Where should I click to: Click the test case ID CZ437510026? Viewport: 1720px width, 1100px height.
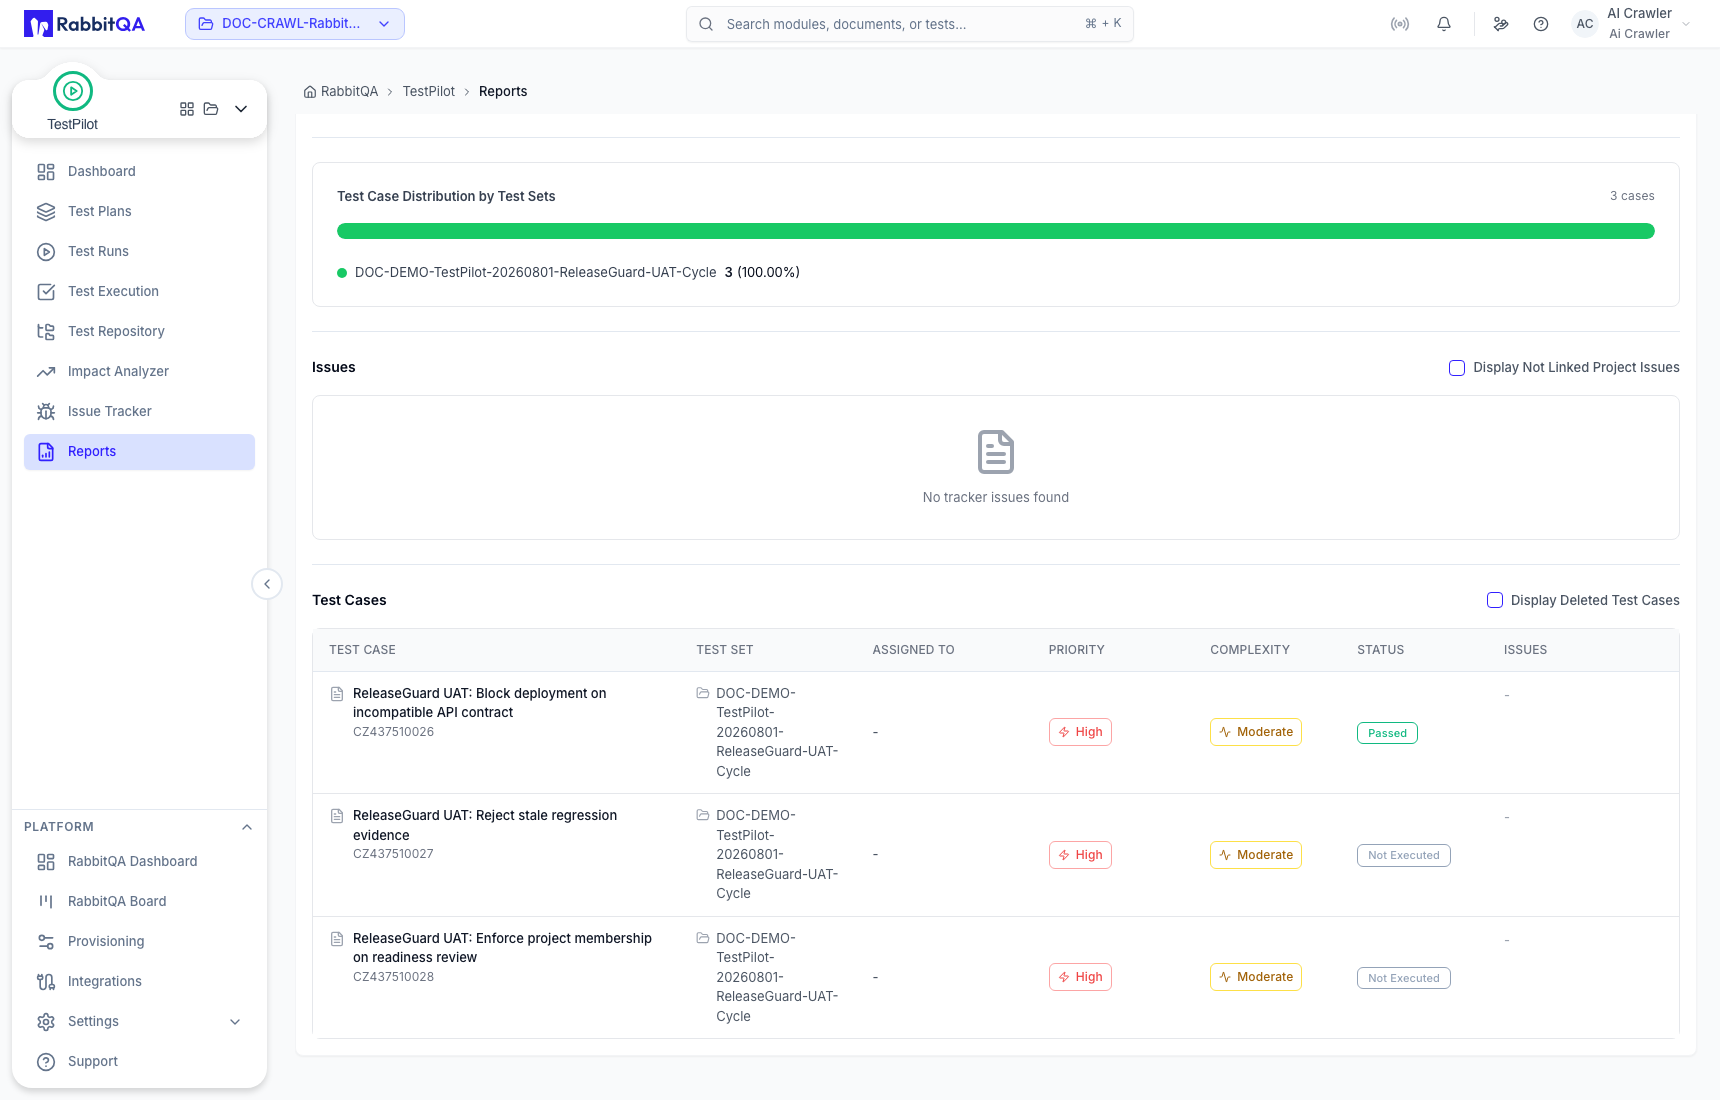tap(393, 732)
